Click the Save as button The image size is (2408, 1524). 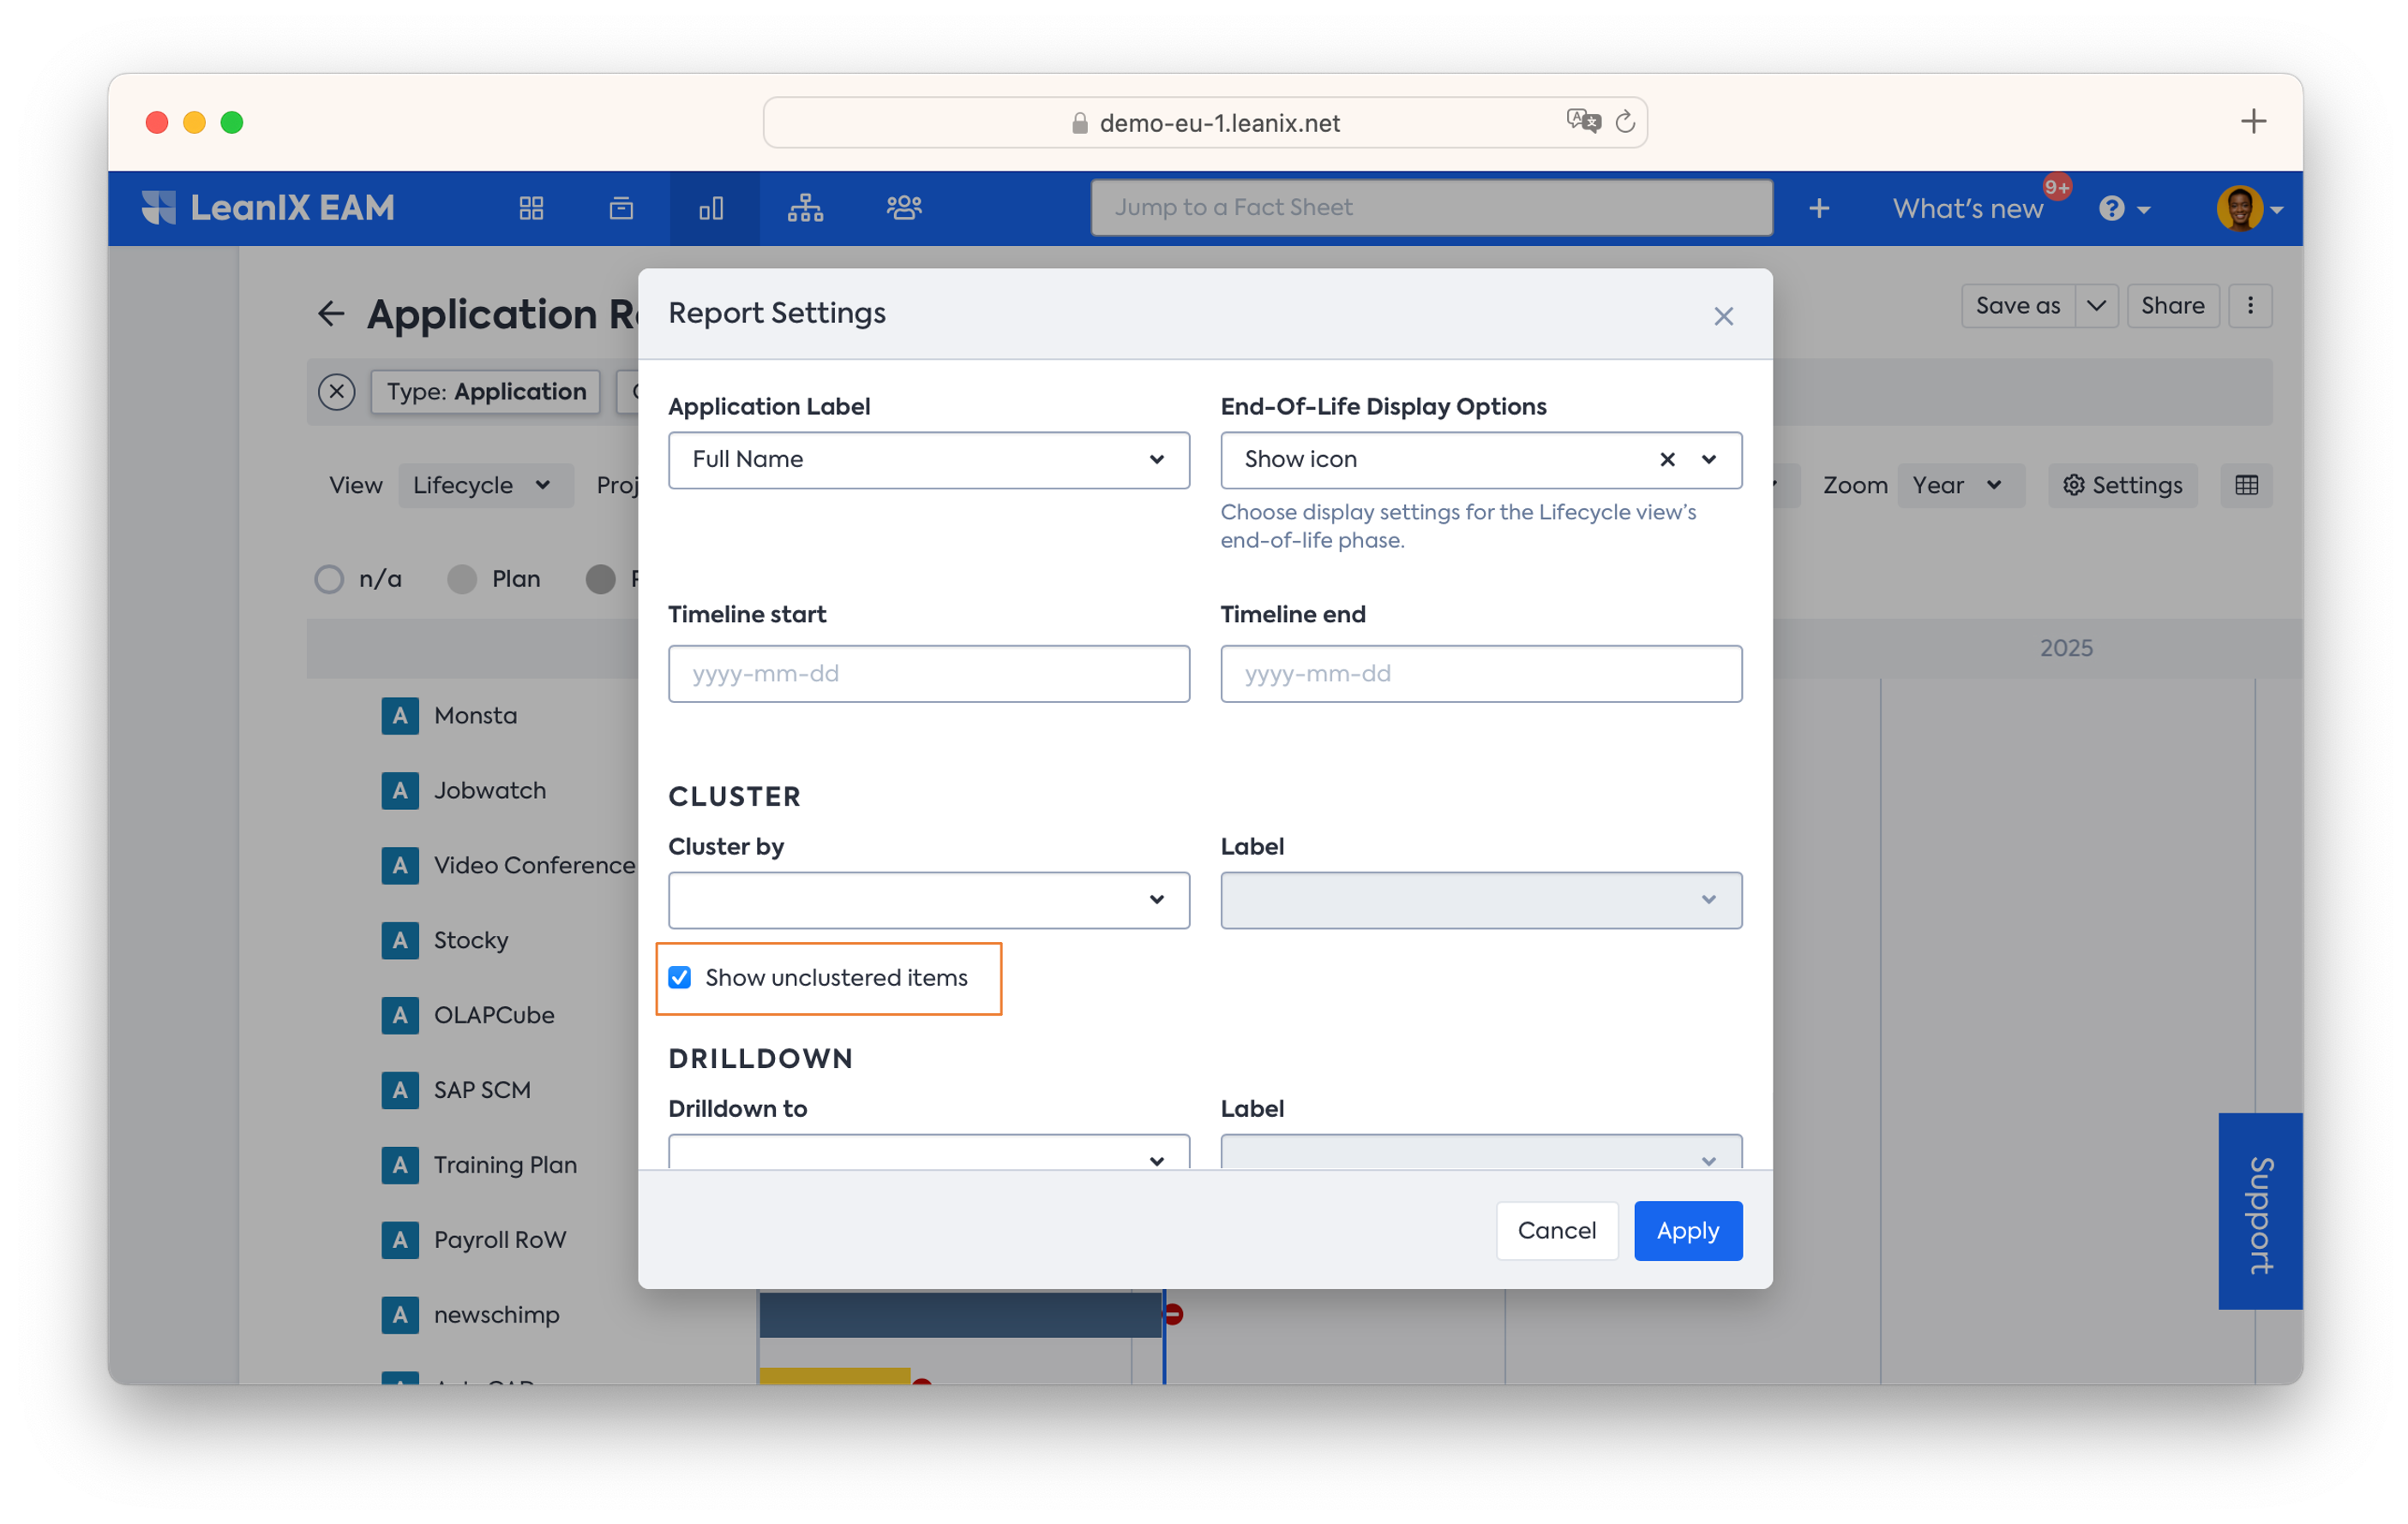[x=2017, y=306]
